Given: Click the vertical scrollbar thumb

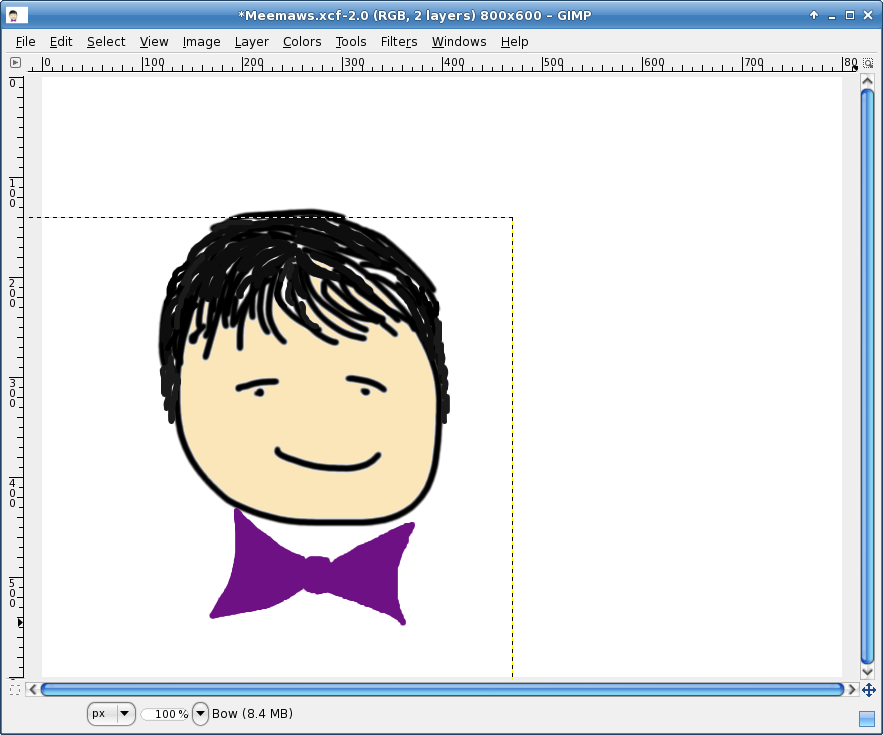Looking at the screenshot, I should (867, 377).
